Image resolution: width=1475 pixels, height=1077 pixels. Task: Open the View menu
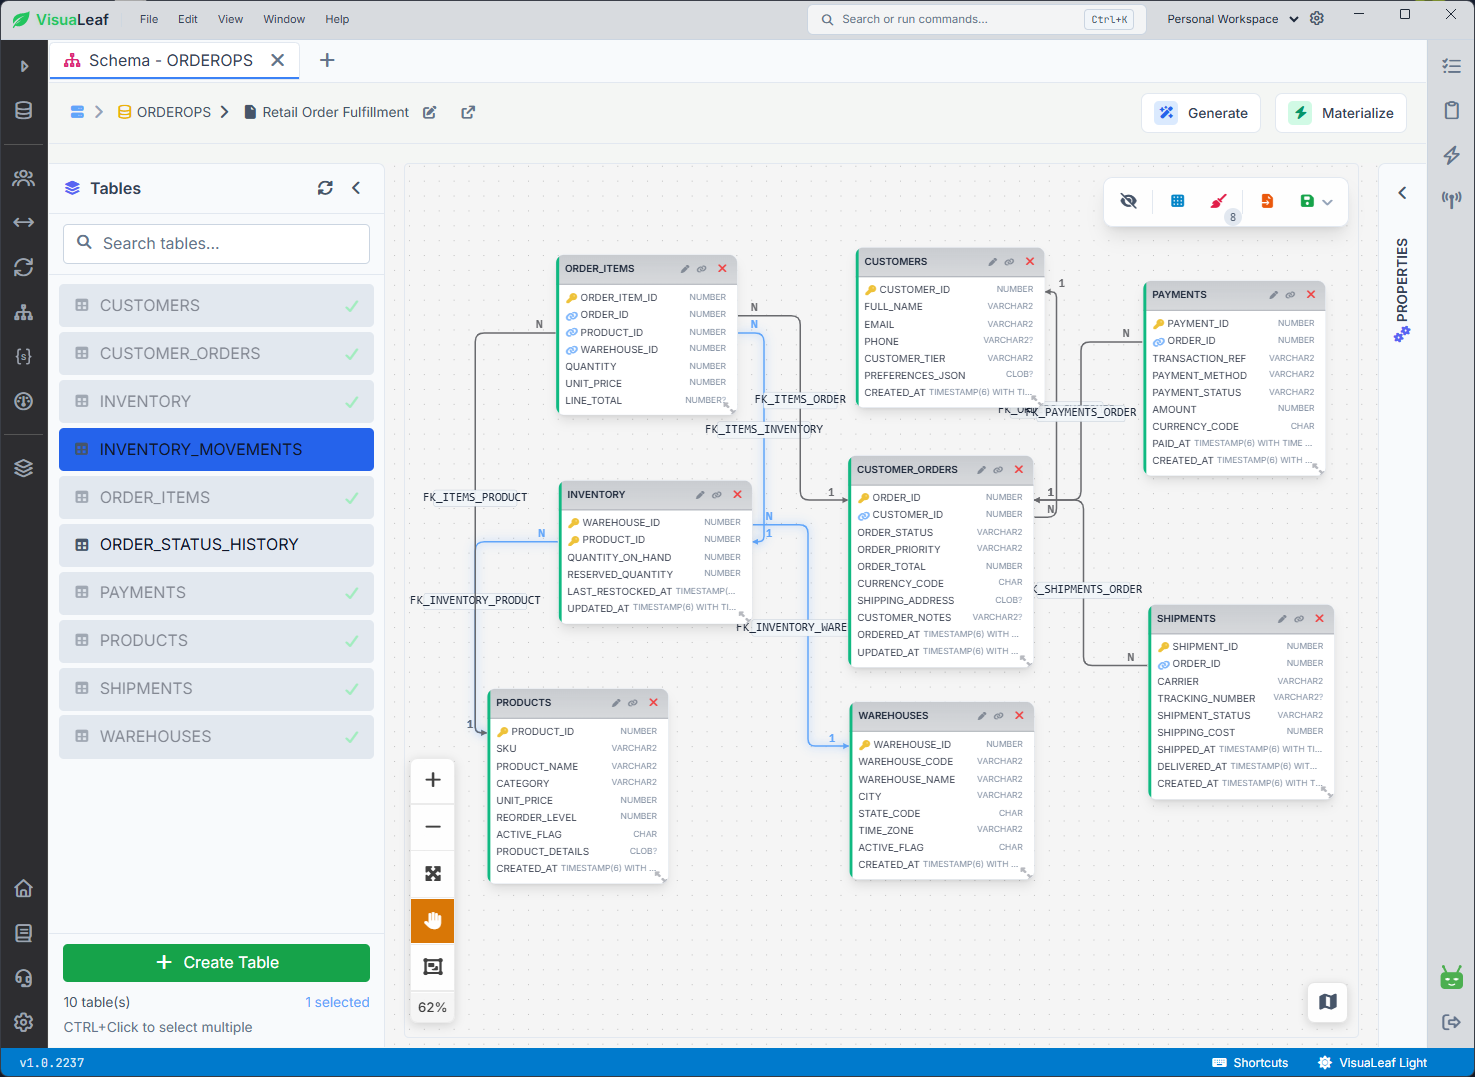pyautogui.click(x=231, y=19)
